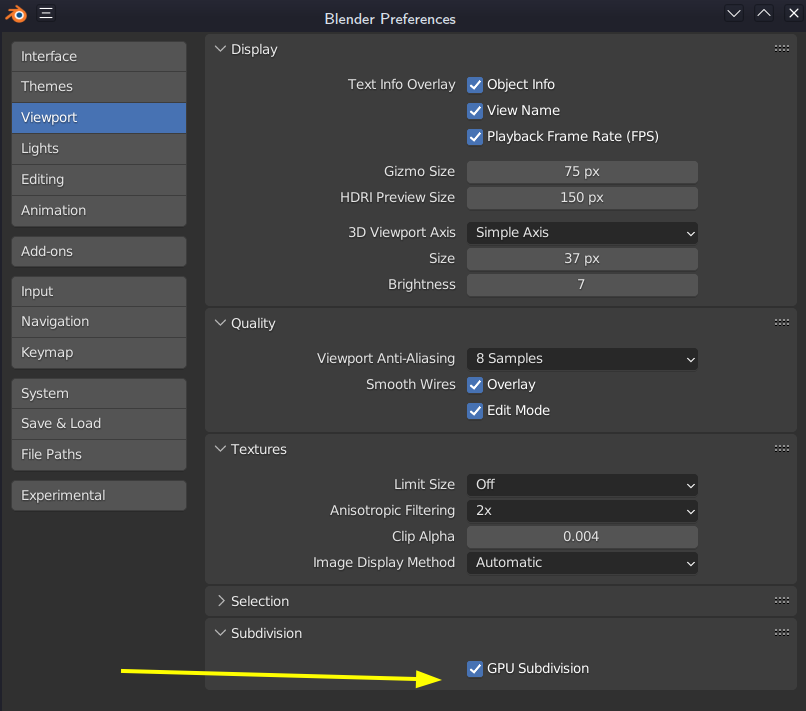Viewport: 806px width, 711px height.
Task: Switch to the Themes tab
Action: [x=99, y=86]
